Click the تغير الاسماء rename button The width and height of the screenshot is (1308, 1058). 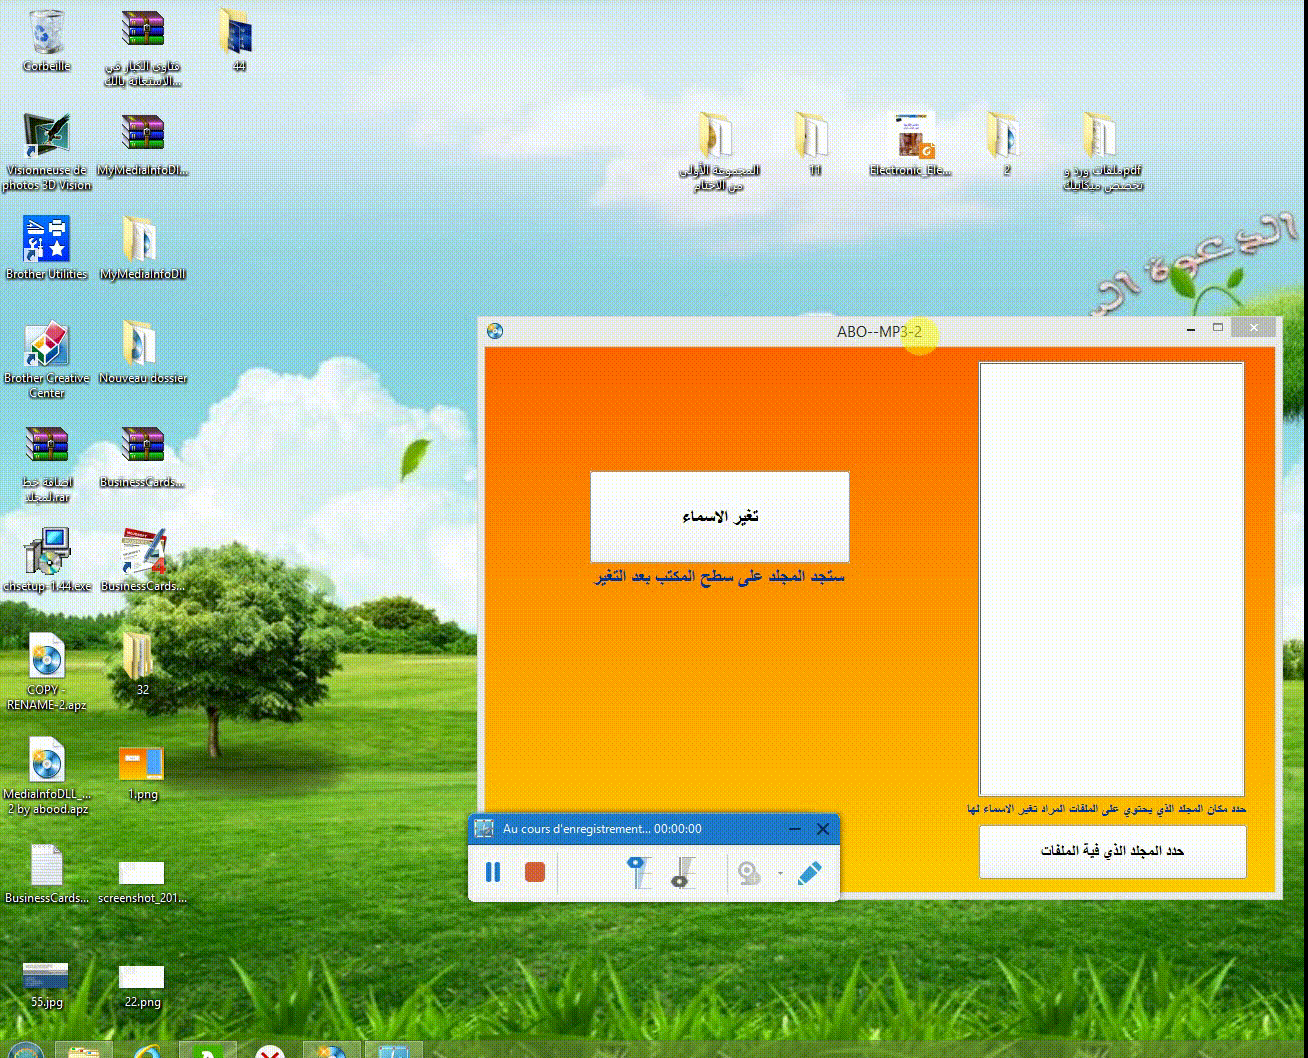coord(719,516)
